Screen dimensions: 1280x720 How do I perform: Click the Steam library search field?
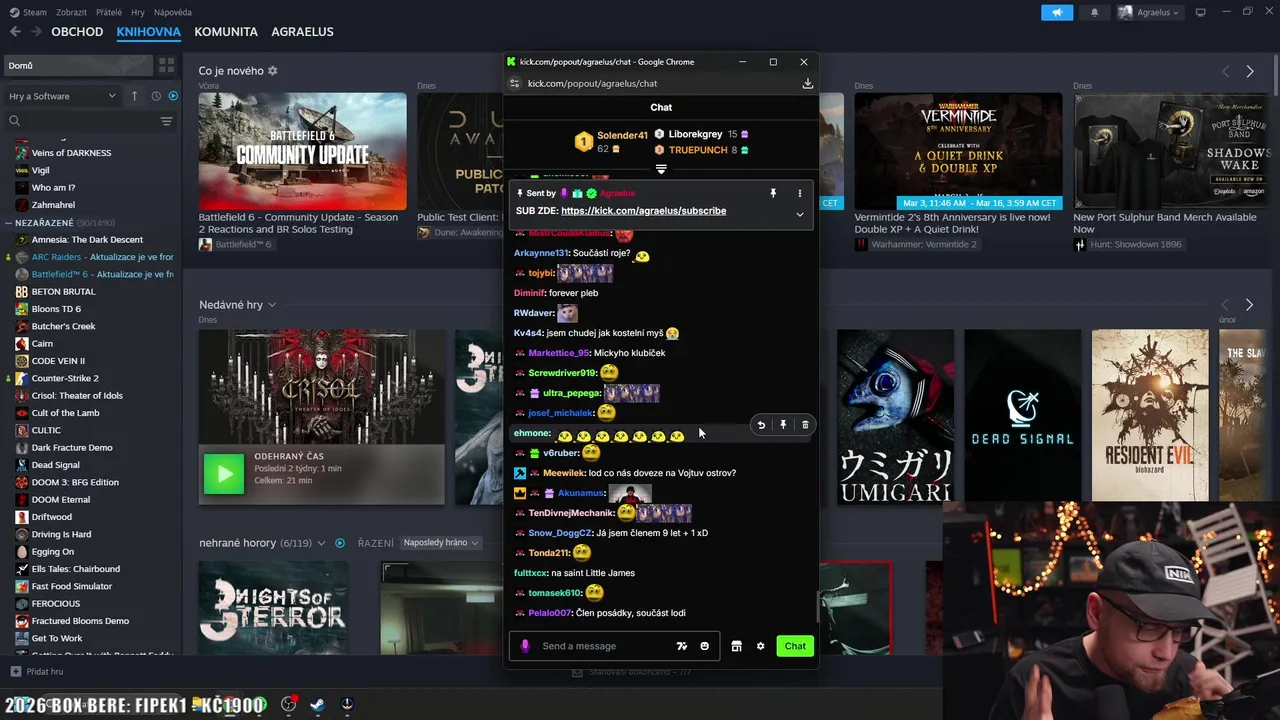tap(88, 121)
